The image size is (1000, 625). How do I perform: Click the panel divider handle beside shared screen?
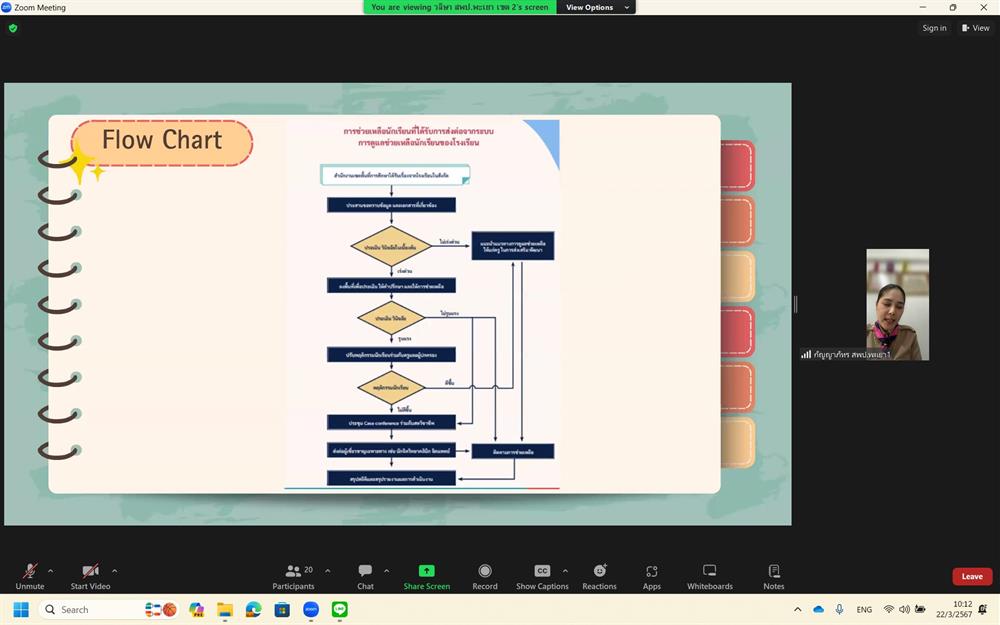(795, 304)
